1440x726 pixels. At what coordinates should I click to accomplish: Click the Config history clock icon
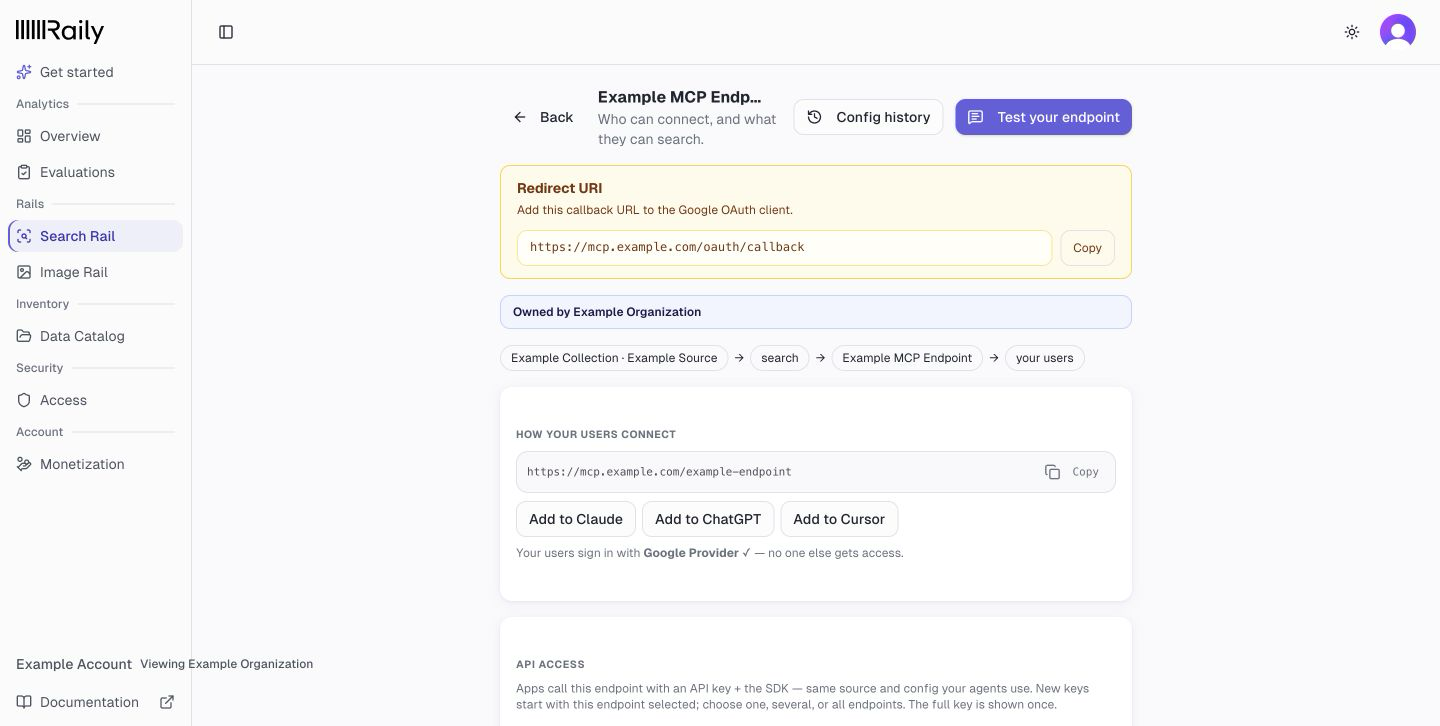pos(815,117)
